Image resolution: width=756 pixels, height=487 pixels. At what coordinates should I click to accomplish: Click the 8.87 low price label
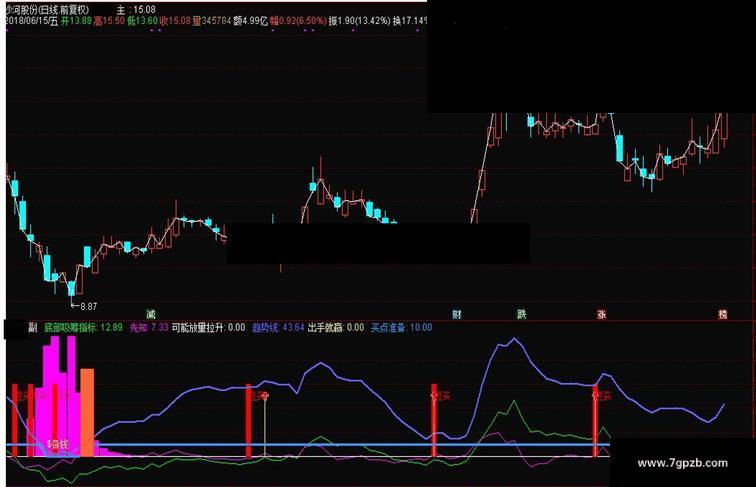point(88,306)
